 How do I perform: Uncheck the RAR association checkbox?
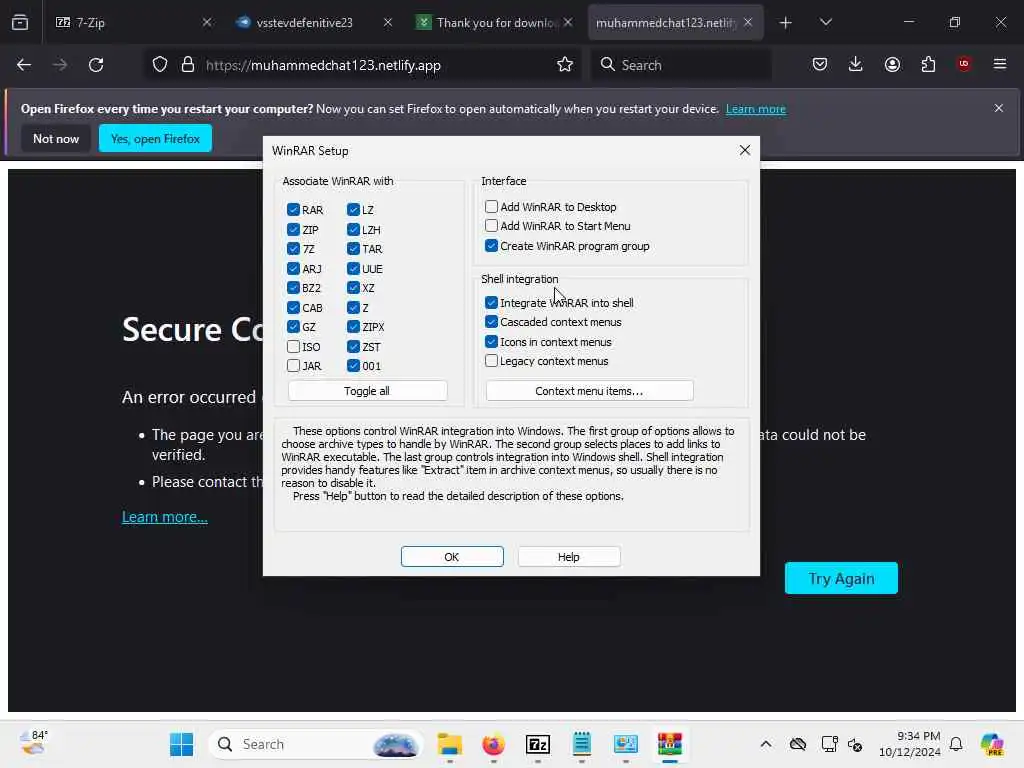coord(293,210)
